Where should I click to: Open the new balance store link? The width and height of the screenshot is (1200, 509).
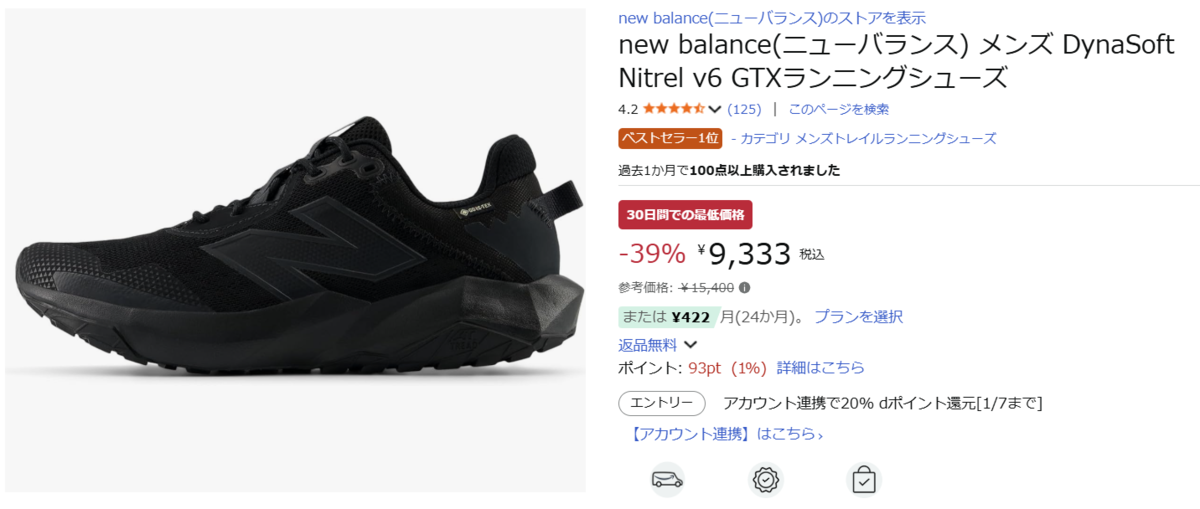click(x=772, y=18)
